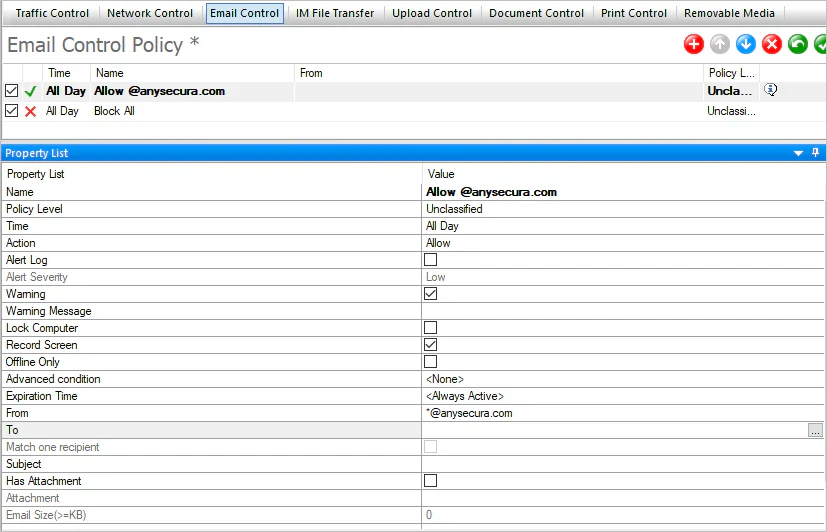827x532 pixels.
Task: Go to Document Control tab
Action: [536, 13]
